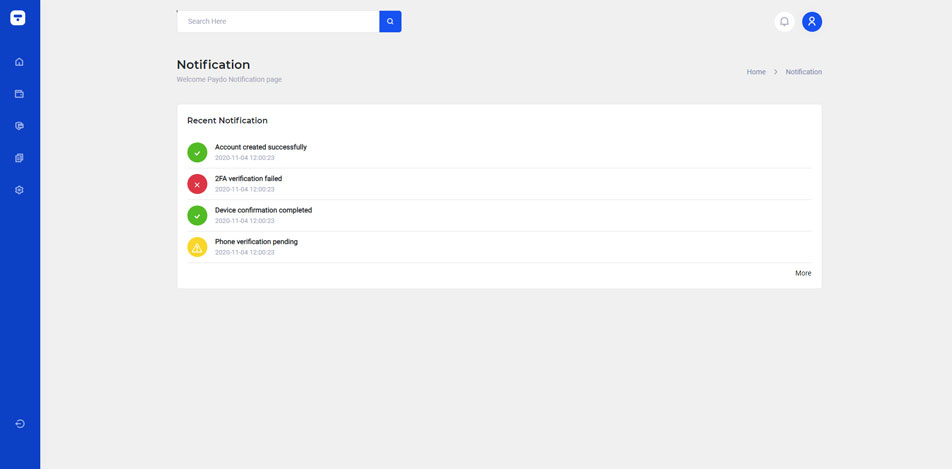The image size is (952, 469).
Task: Open 'Account created successfully' notification
Action: click(261, 147)
